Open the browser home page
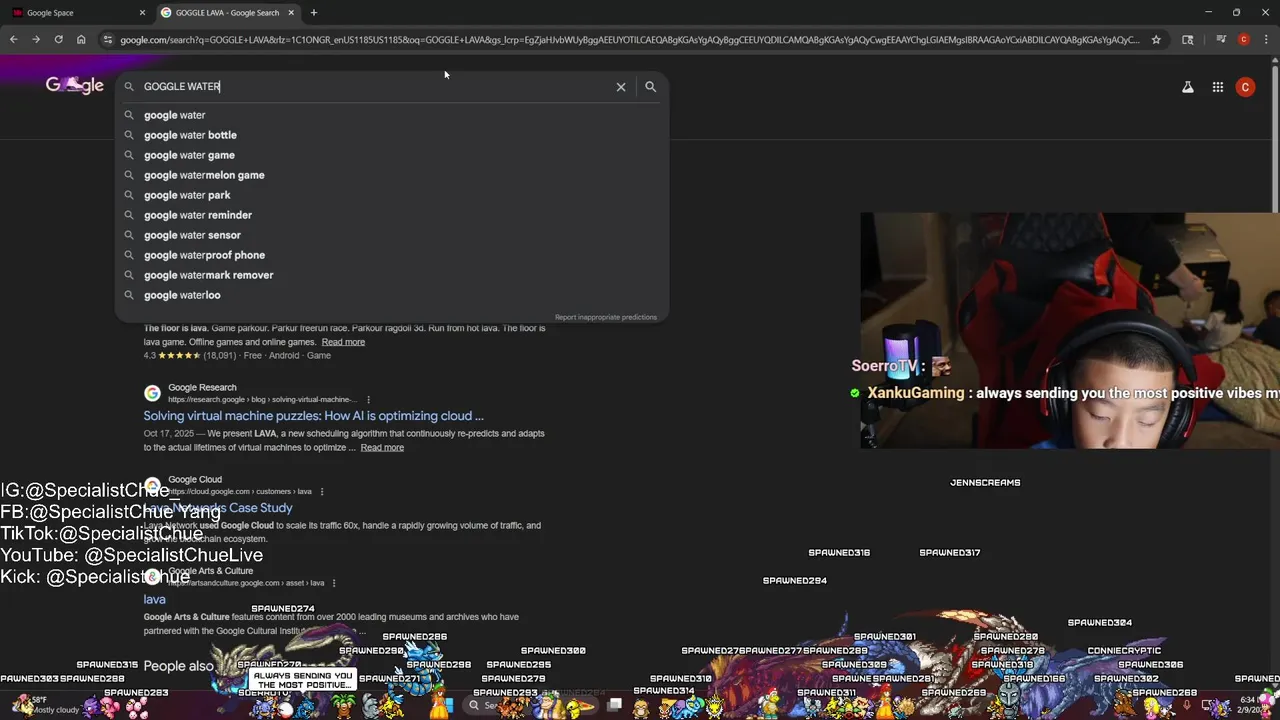Image resolution: width=1280 pixels, height=720 pixels. click(x=81, y=40)
